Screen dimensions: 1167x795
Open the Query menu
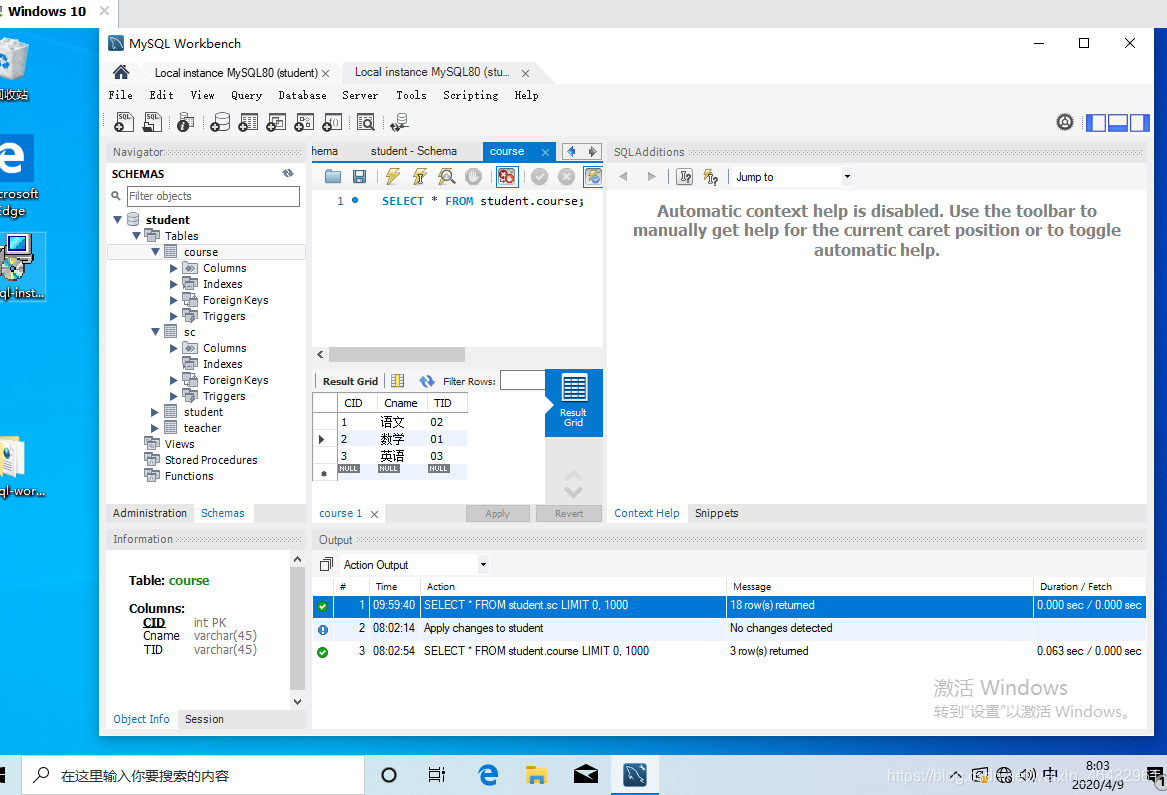coord(246,95)
